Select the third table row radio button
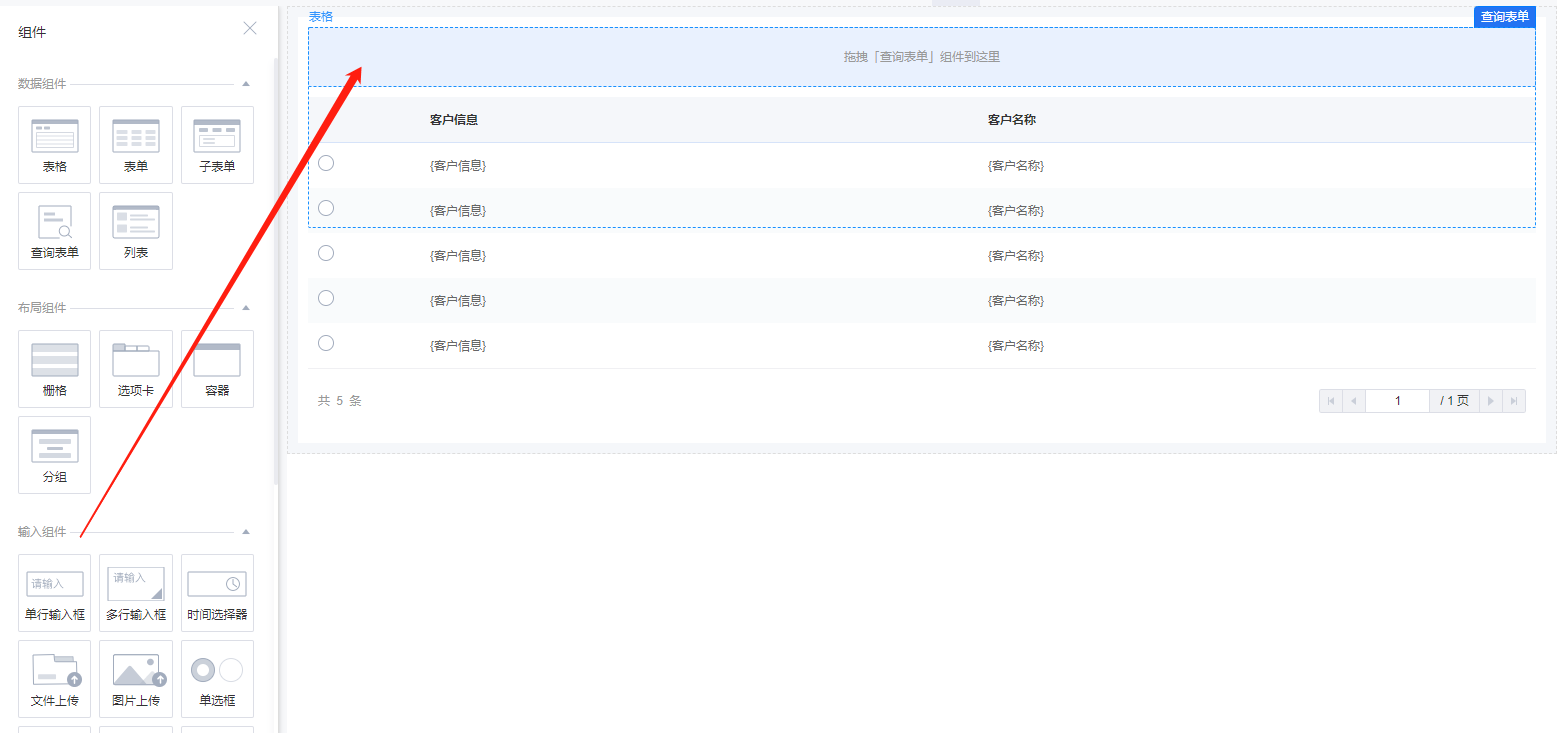The width and height of the screenshot is (1557, 733). (x=326, y=253)
